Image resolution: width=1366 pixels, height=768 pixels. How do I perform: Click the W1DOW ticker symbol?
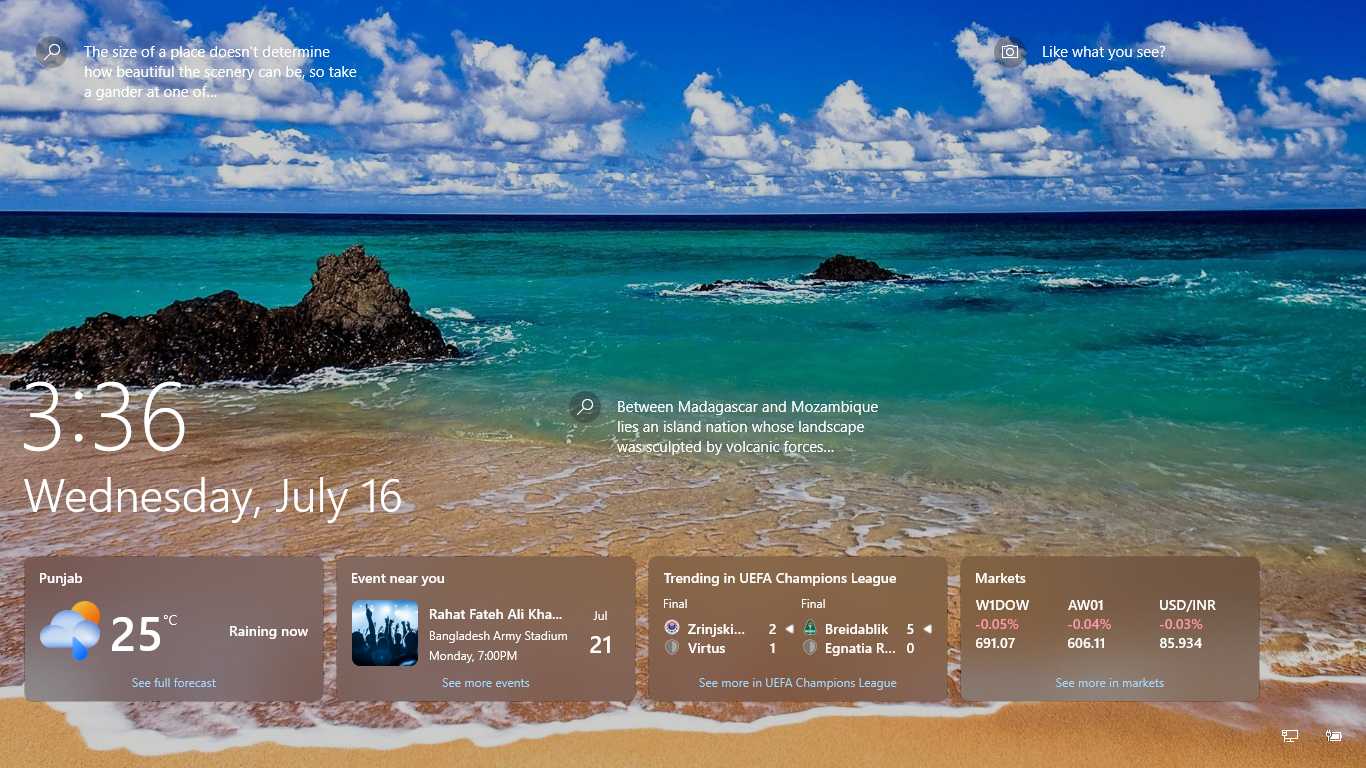[1002, 605]
